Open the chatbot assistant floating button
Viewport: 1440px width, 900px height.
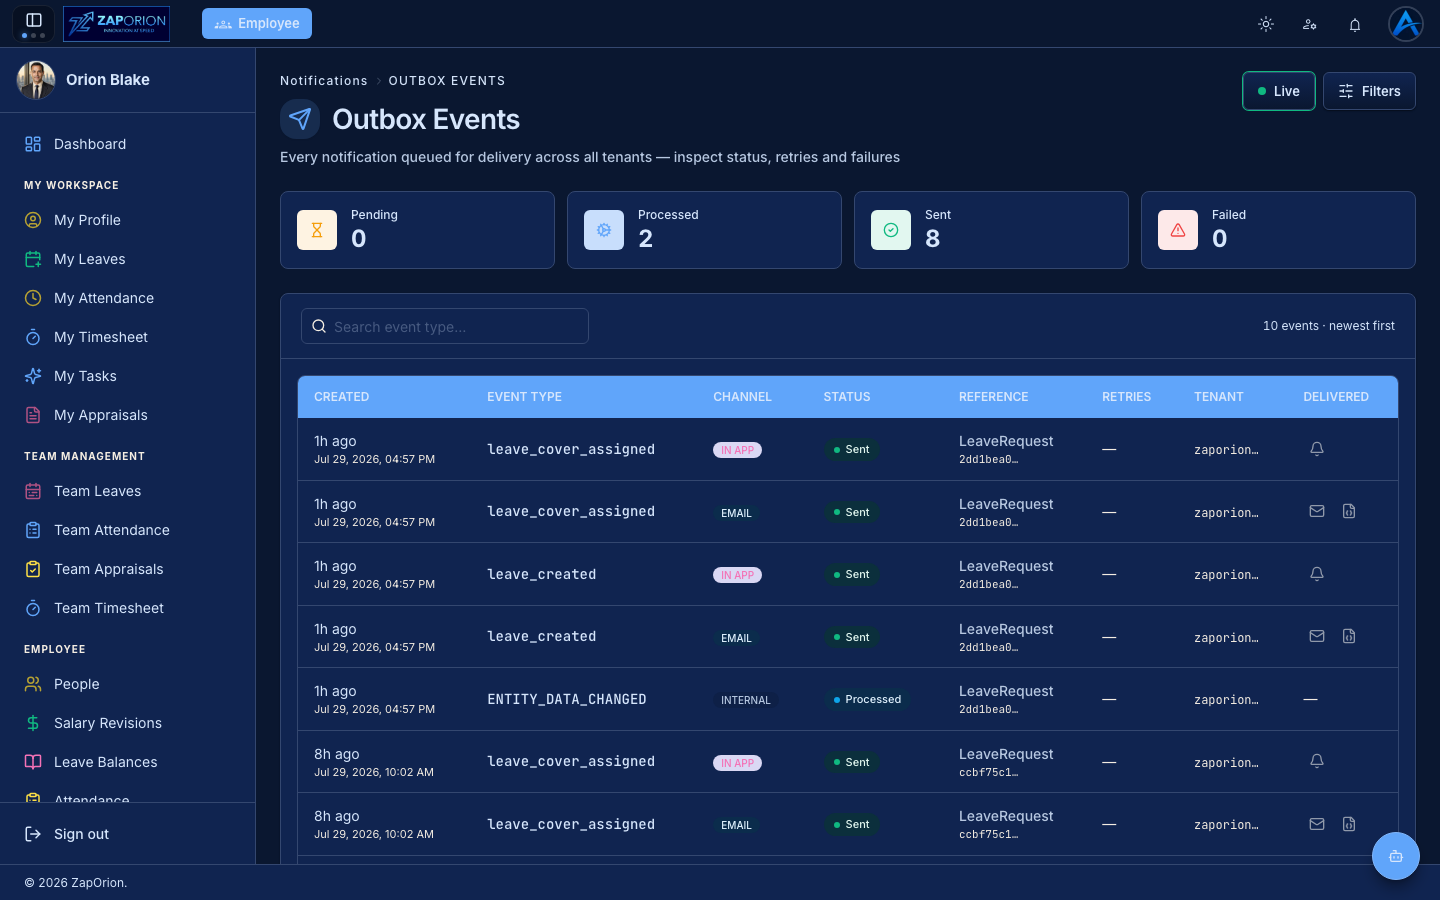tap(1396, 856)
